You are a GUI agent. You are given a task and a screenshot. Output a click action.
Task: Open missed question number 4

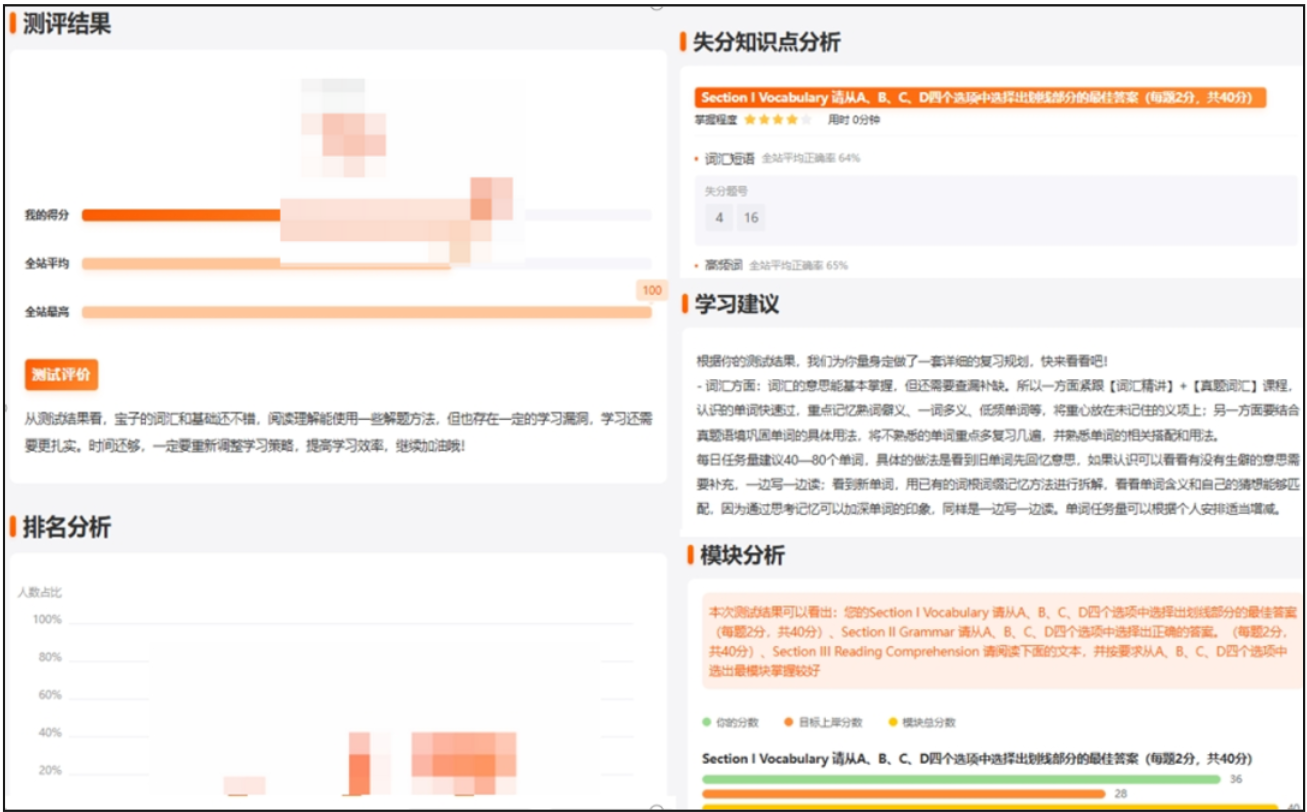coord(718,218)
